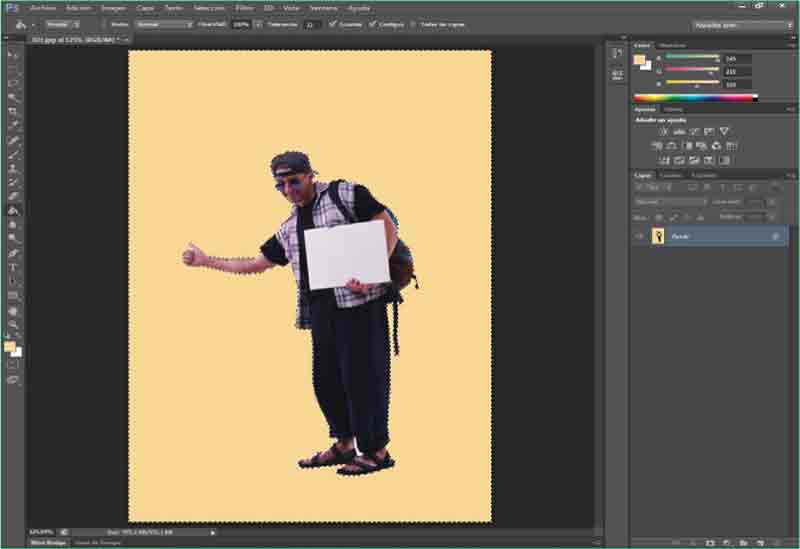The image size is (800, 549).
Task: Select the Paint Bucket tool
Action: point(13,211)
